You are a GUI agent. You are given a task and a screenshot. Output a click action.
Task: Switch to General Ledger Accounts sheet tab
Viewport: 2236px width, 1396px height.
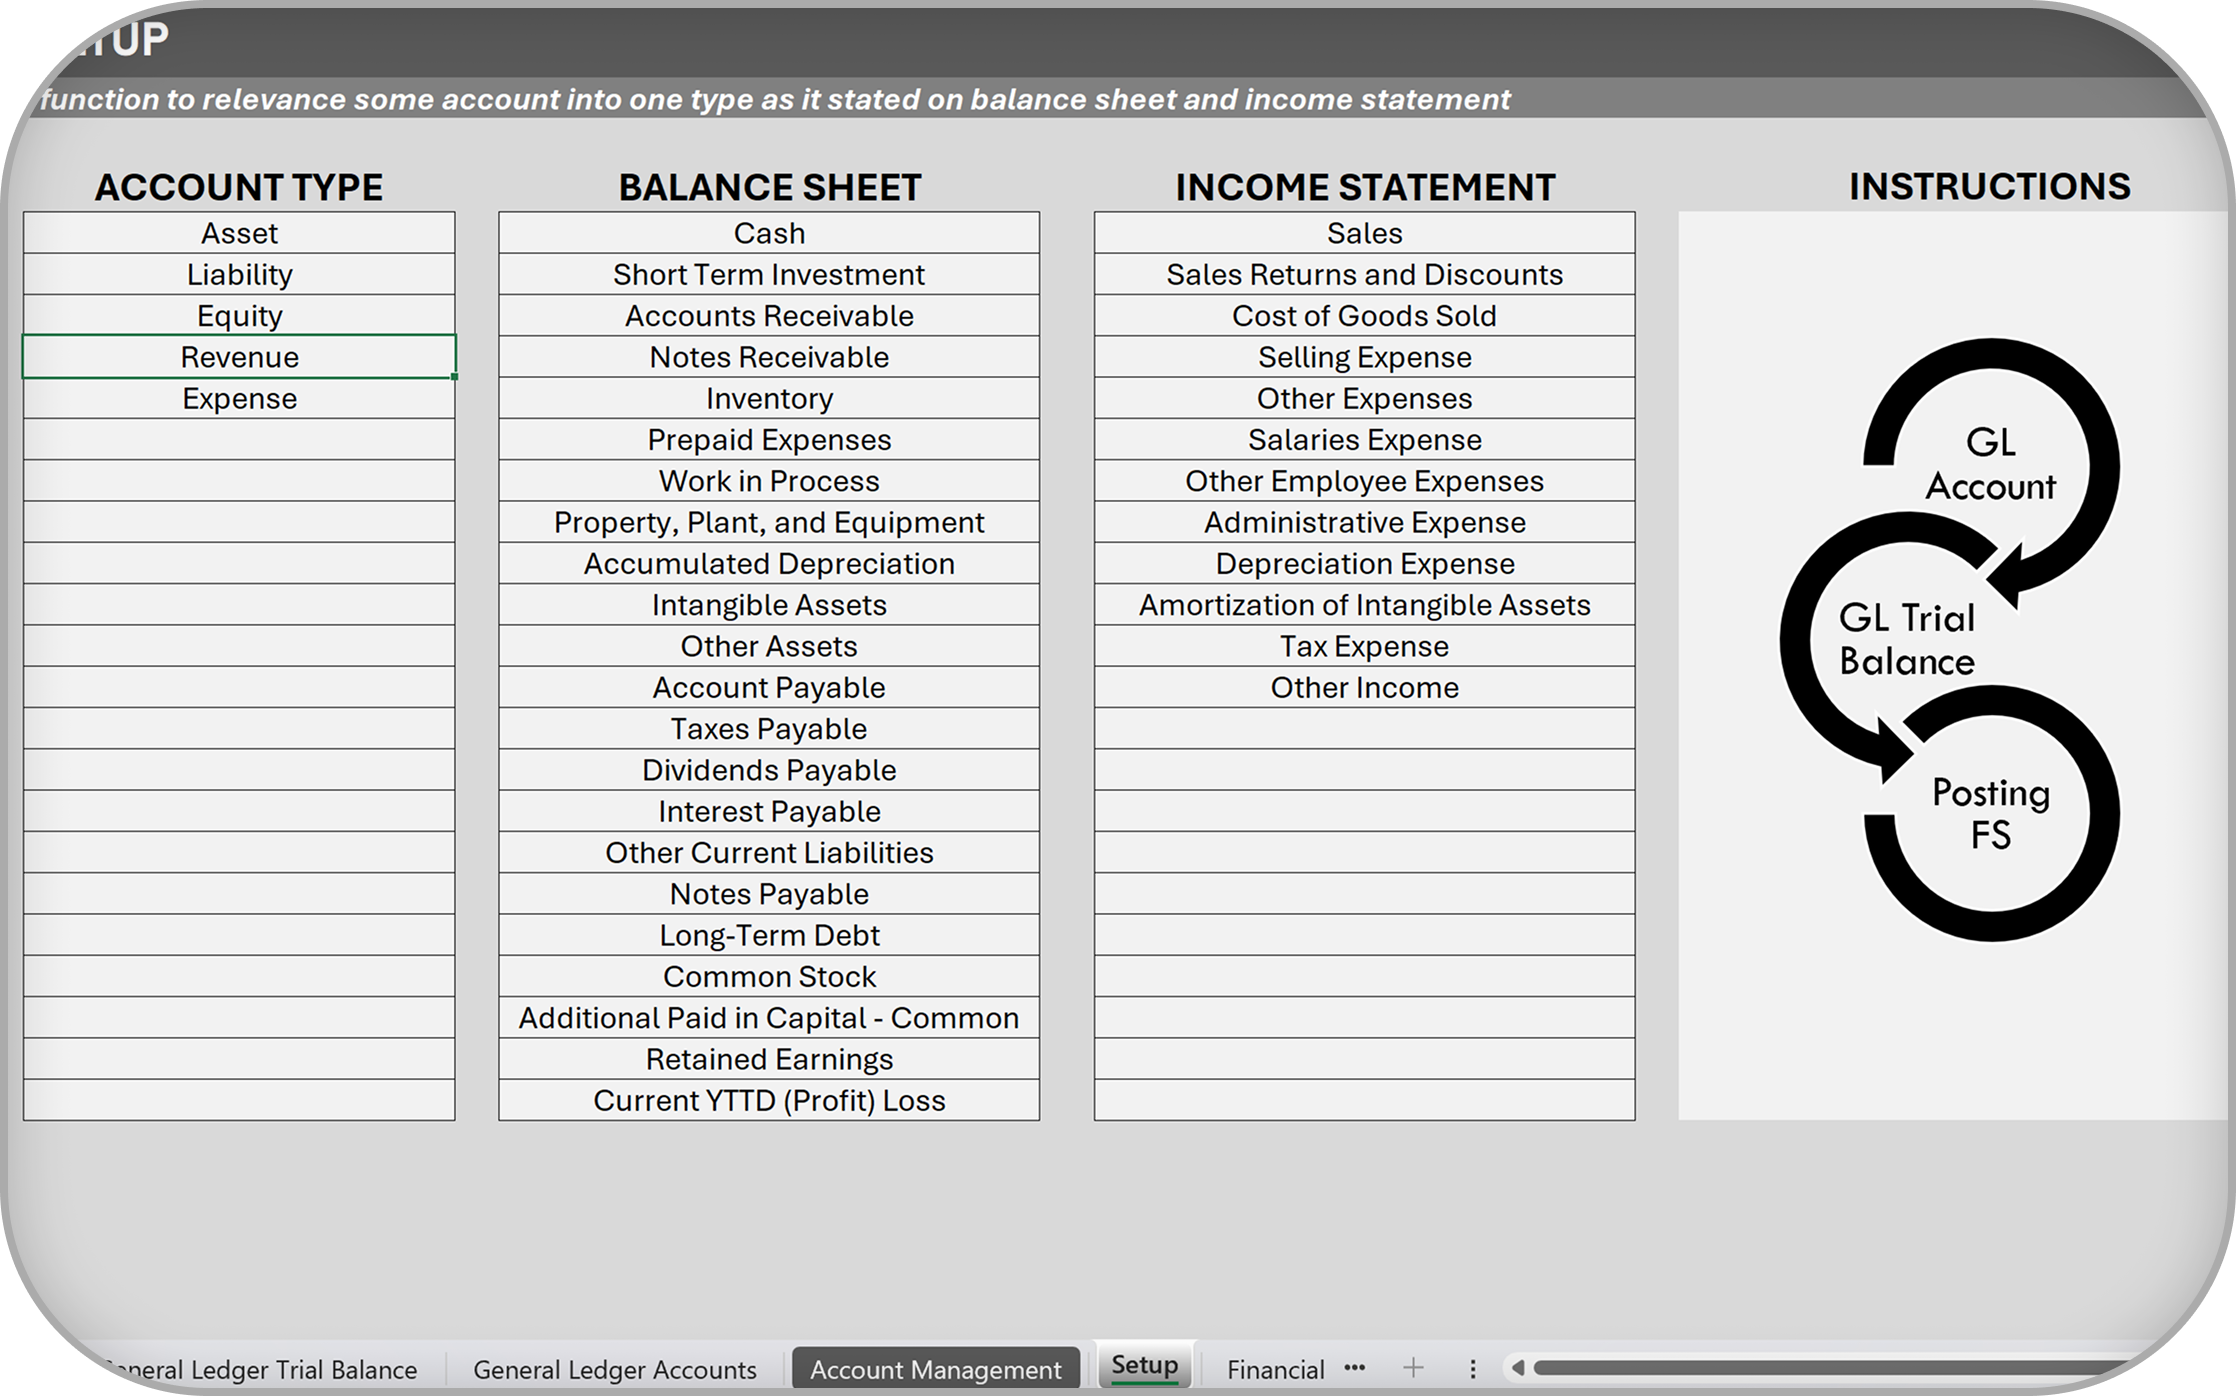coord(614,1369)
